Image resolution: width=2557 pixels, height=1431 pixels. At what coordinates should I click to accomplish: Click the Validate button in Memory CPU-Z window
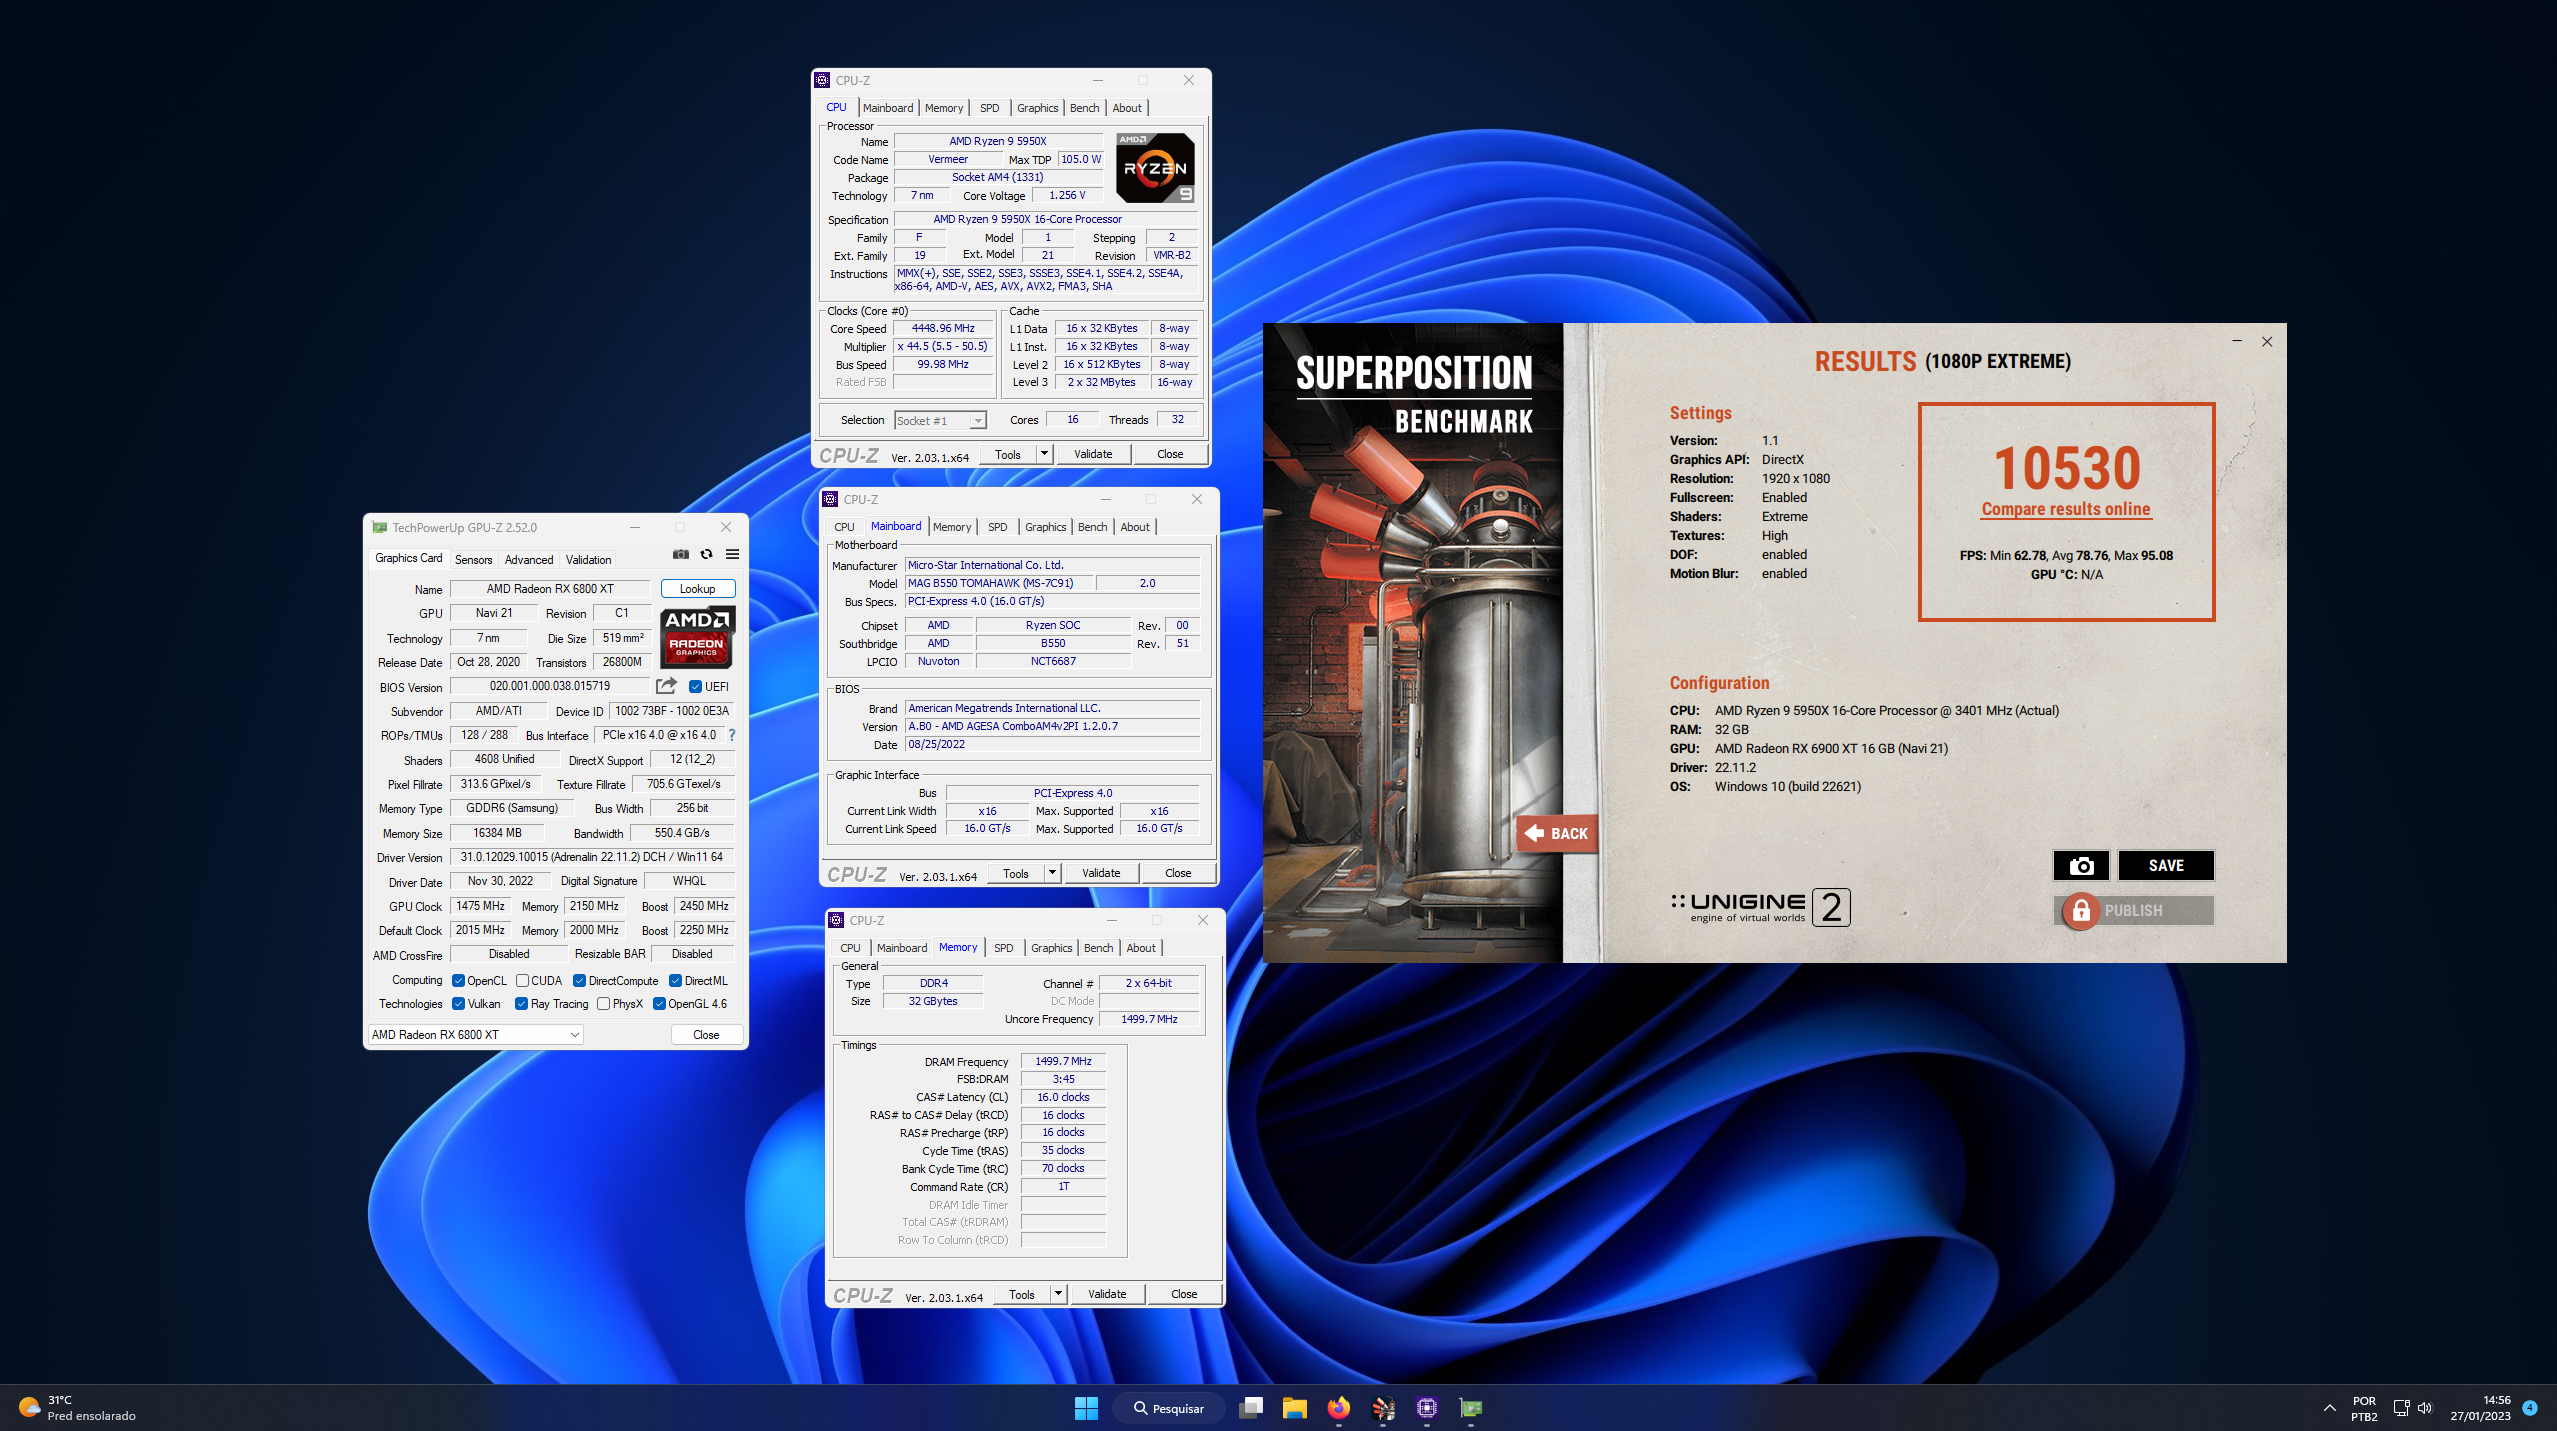tap(1107, 1294)
